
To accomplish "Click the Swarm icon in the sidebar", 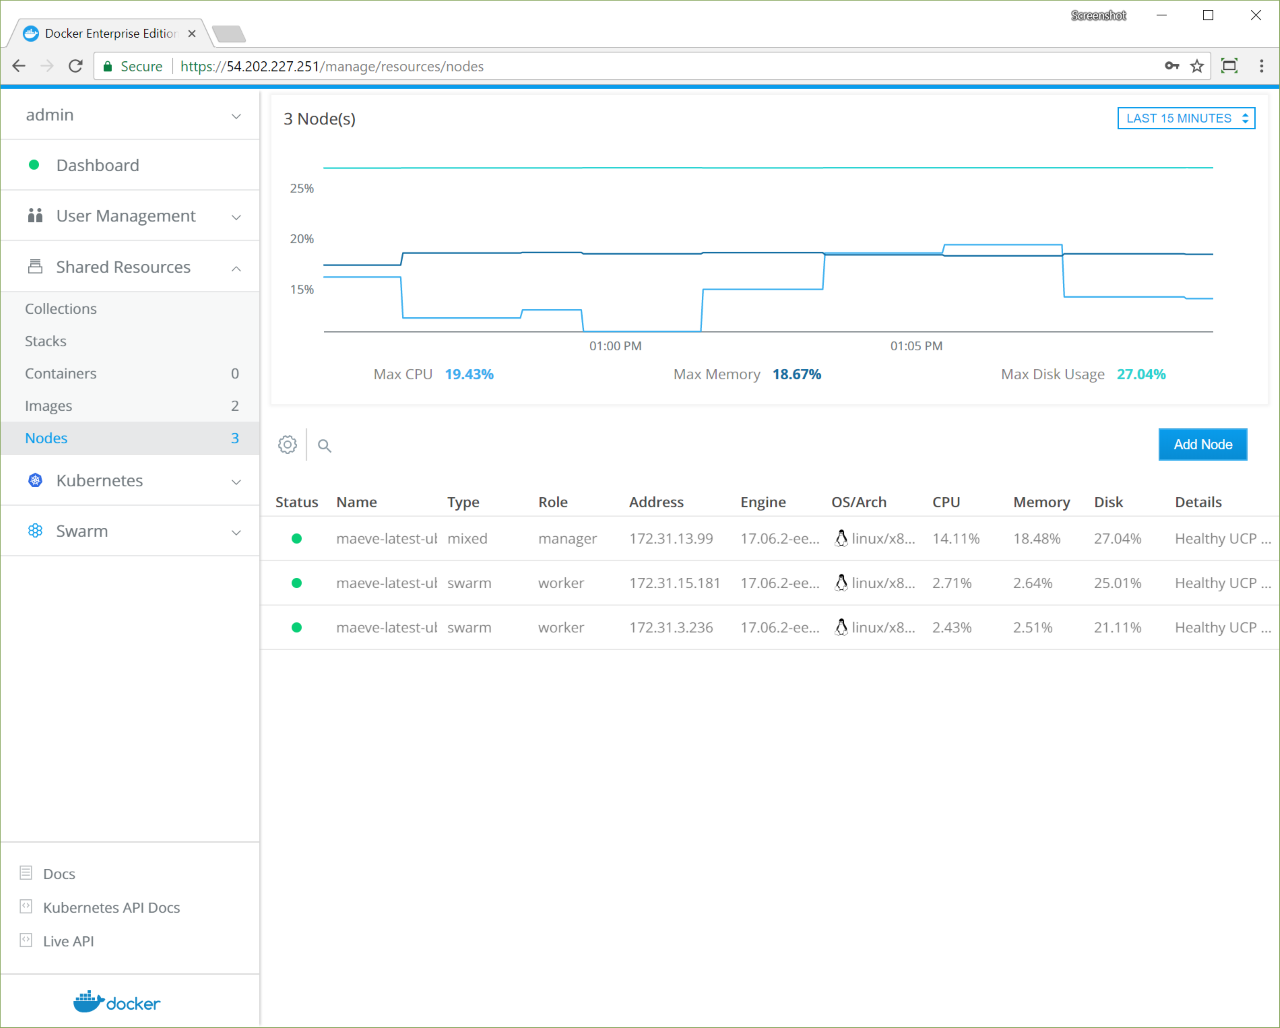I will tap(35, 531).
